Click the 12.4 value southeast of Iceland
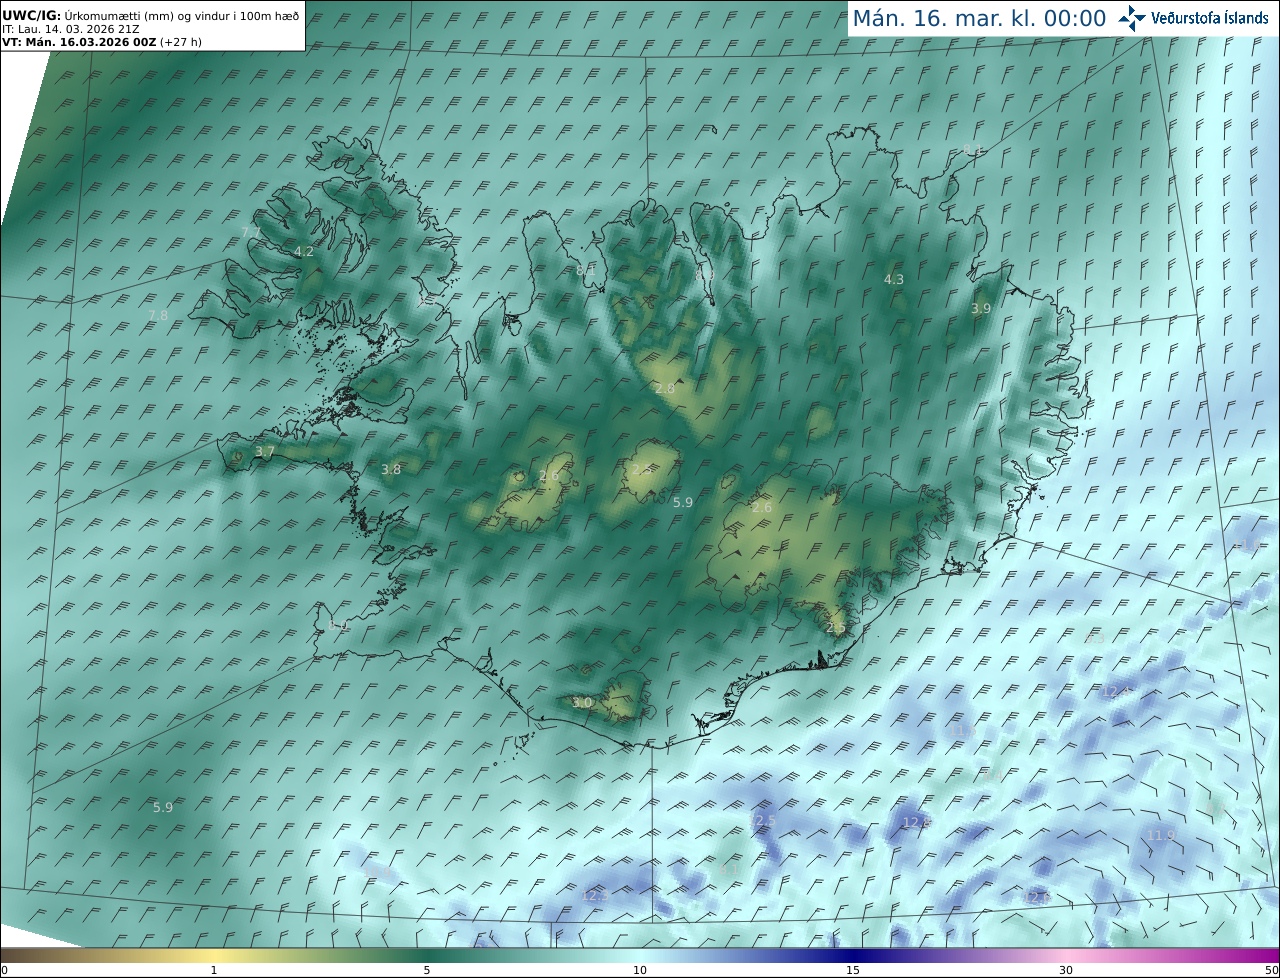The height and width of the screenshot is (978, 1280). click(x=1115, y=691)
